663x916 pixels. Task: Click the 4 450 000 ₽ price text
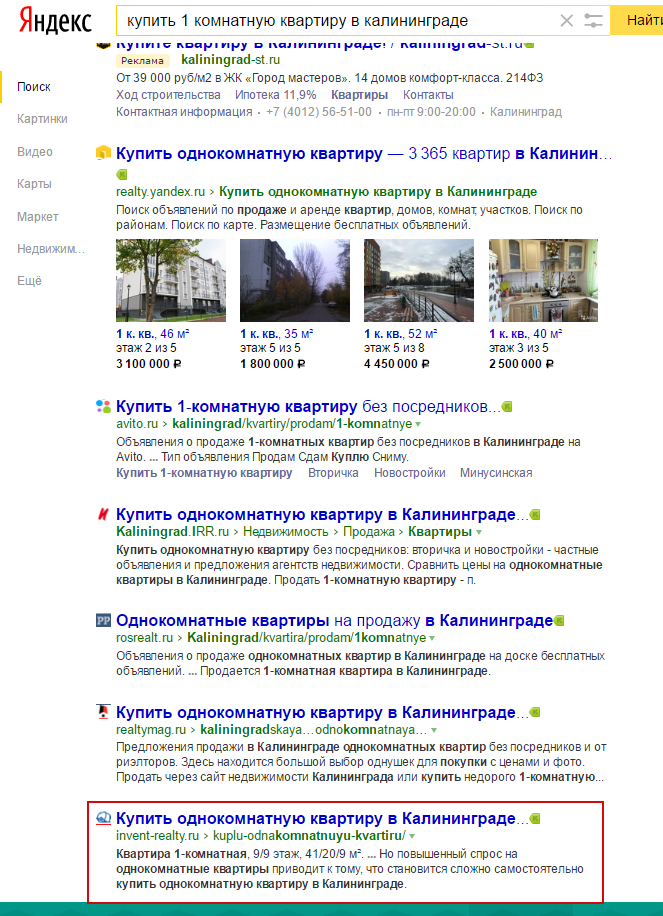[x=397, y=364]
